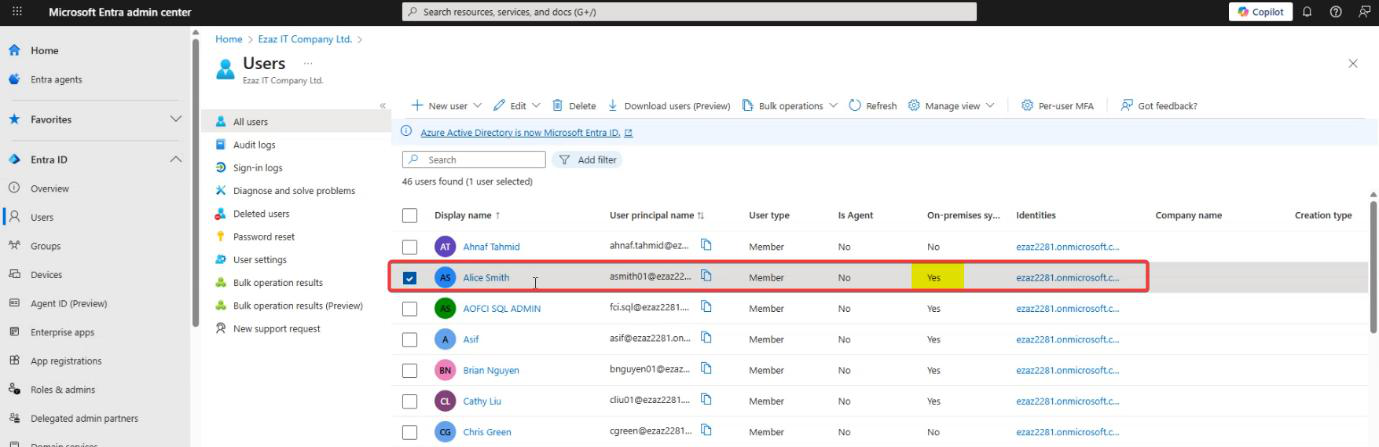Copy Ahnaf Tahmid's user principal name

tap(706, 246)
